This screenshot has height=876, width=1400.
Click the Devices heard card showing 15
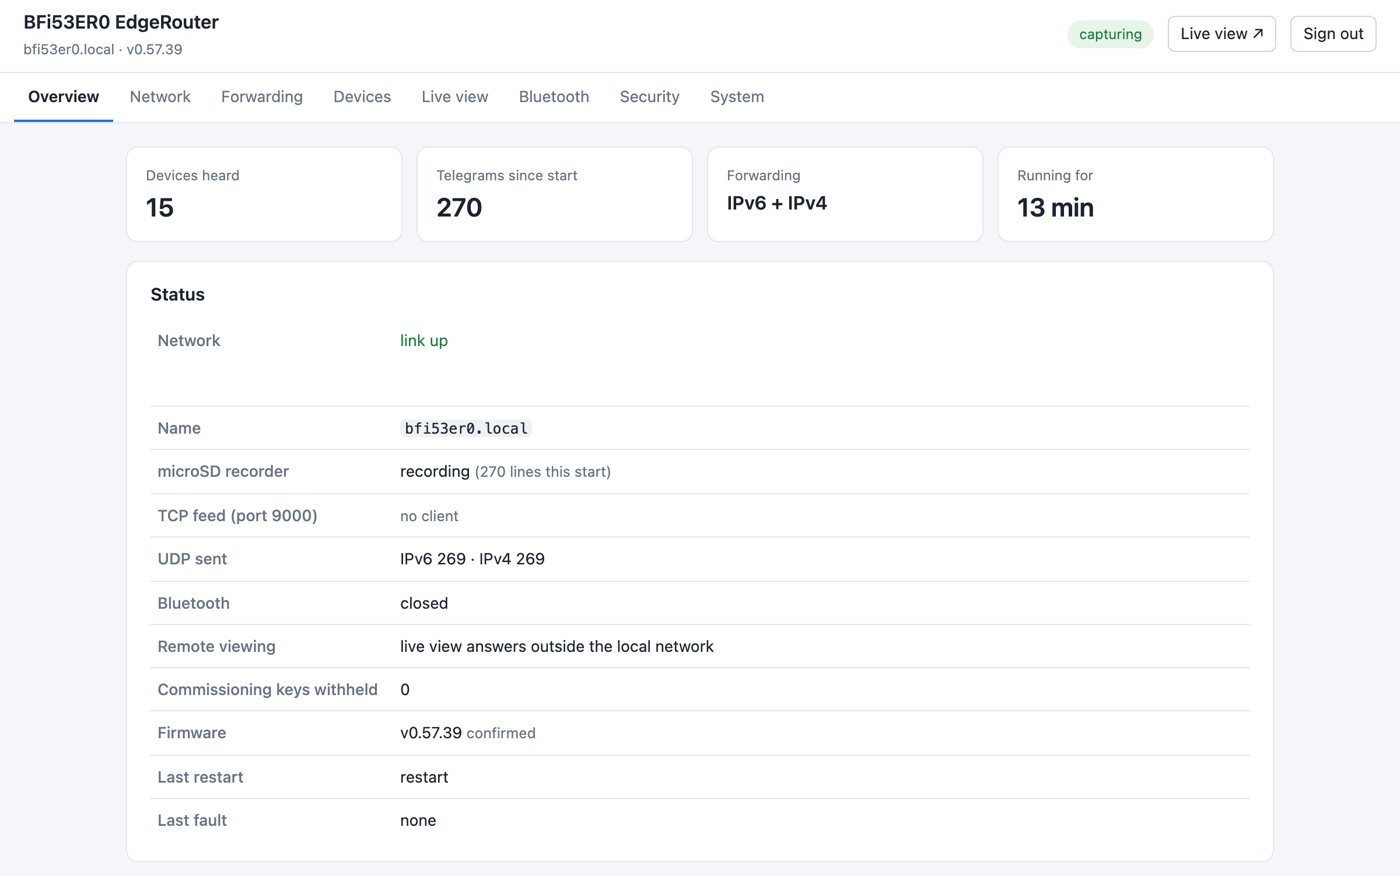[x=264, y=194]
